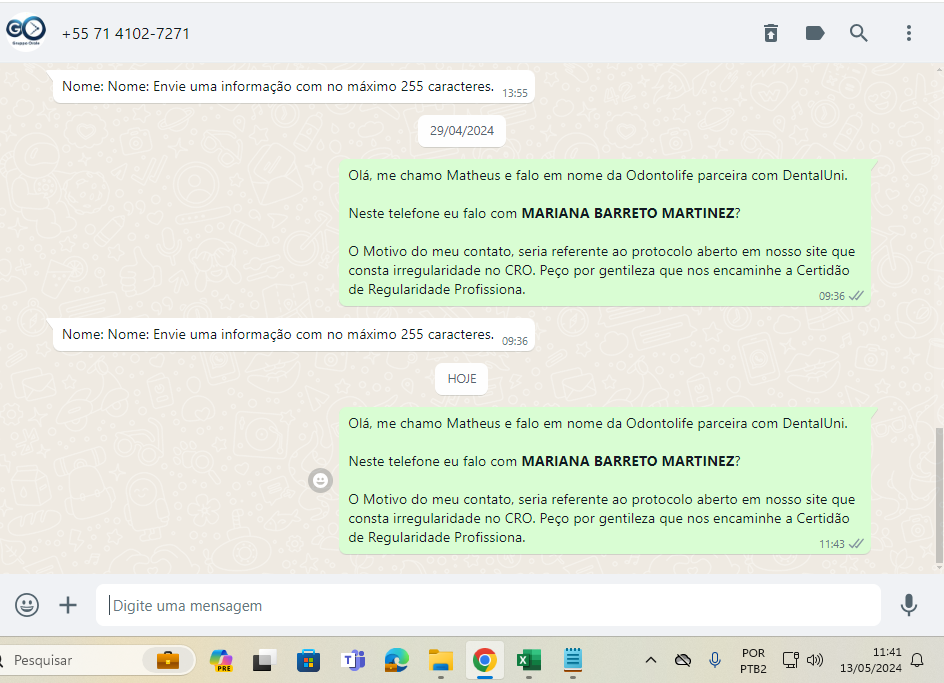944x683 pixels.
Task: Open Microsoft Teams from the taskbar
Action: point(353,660)
